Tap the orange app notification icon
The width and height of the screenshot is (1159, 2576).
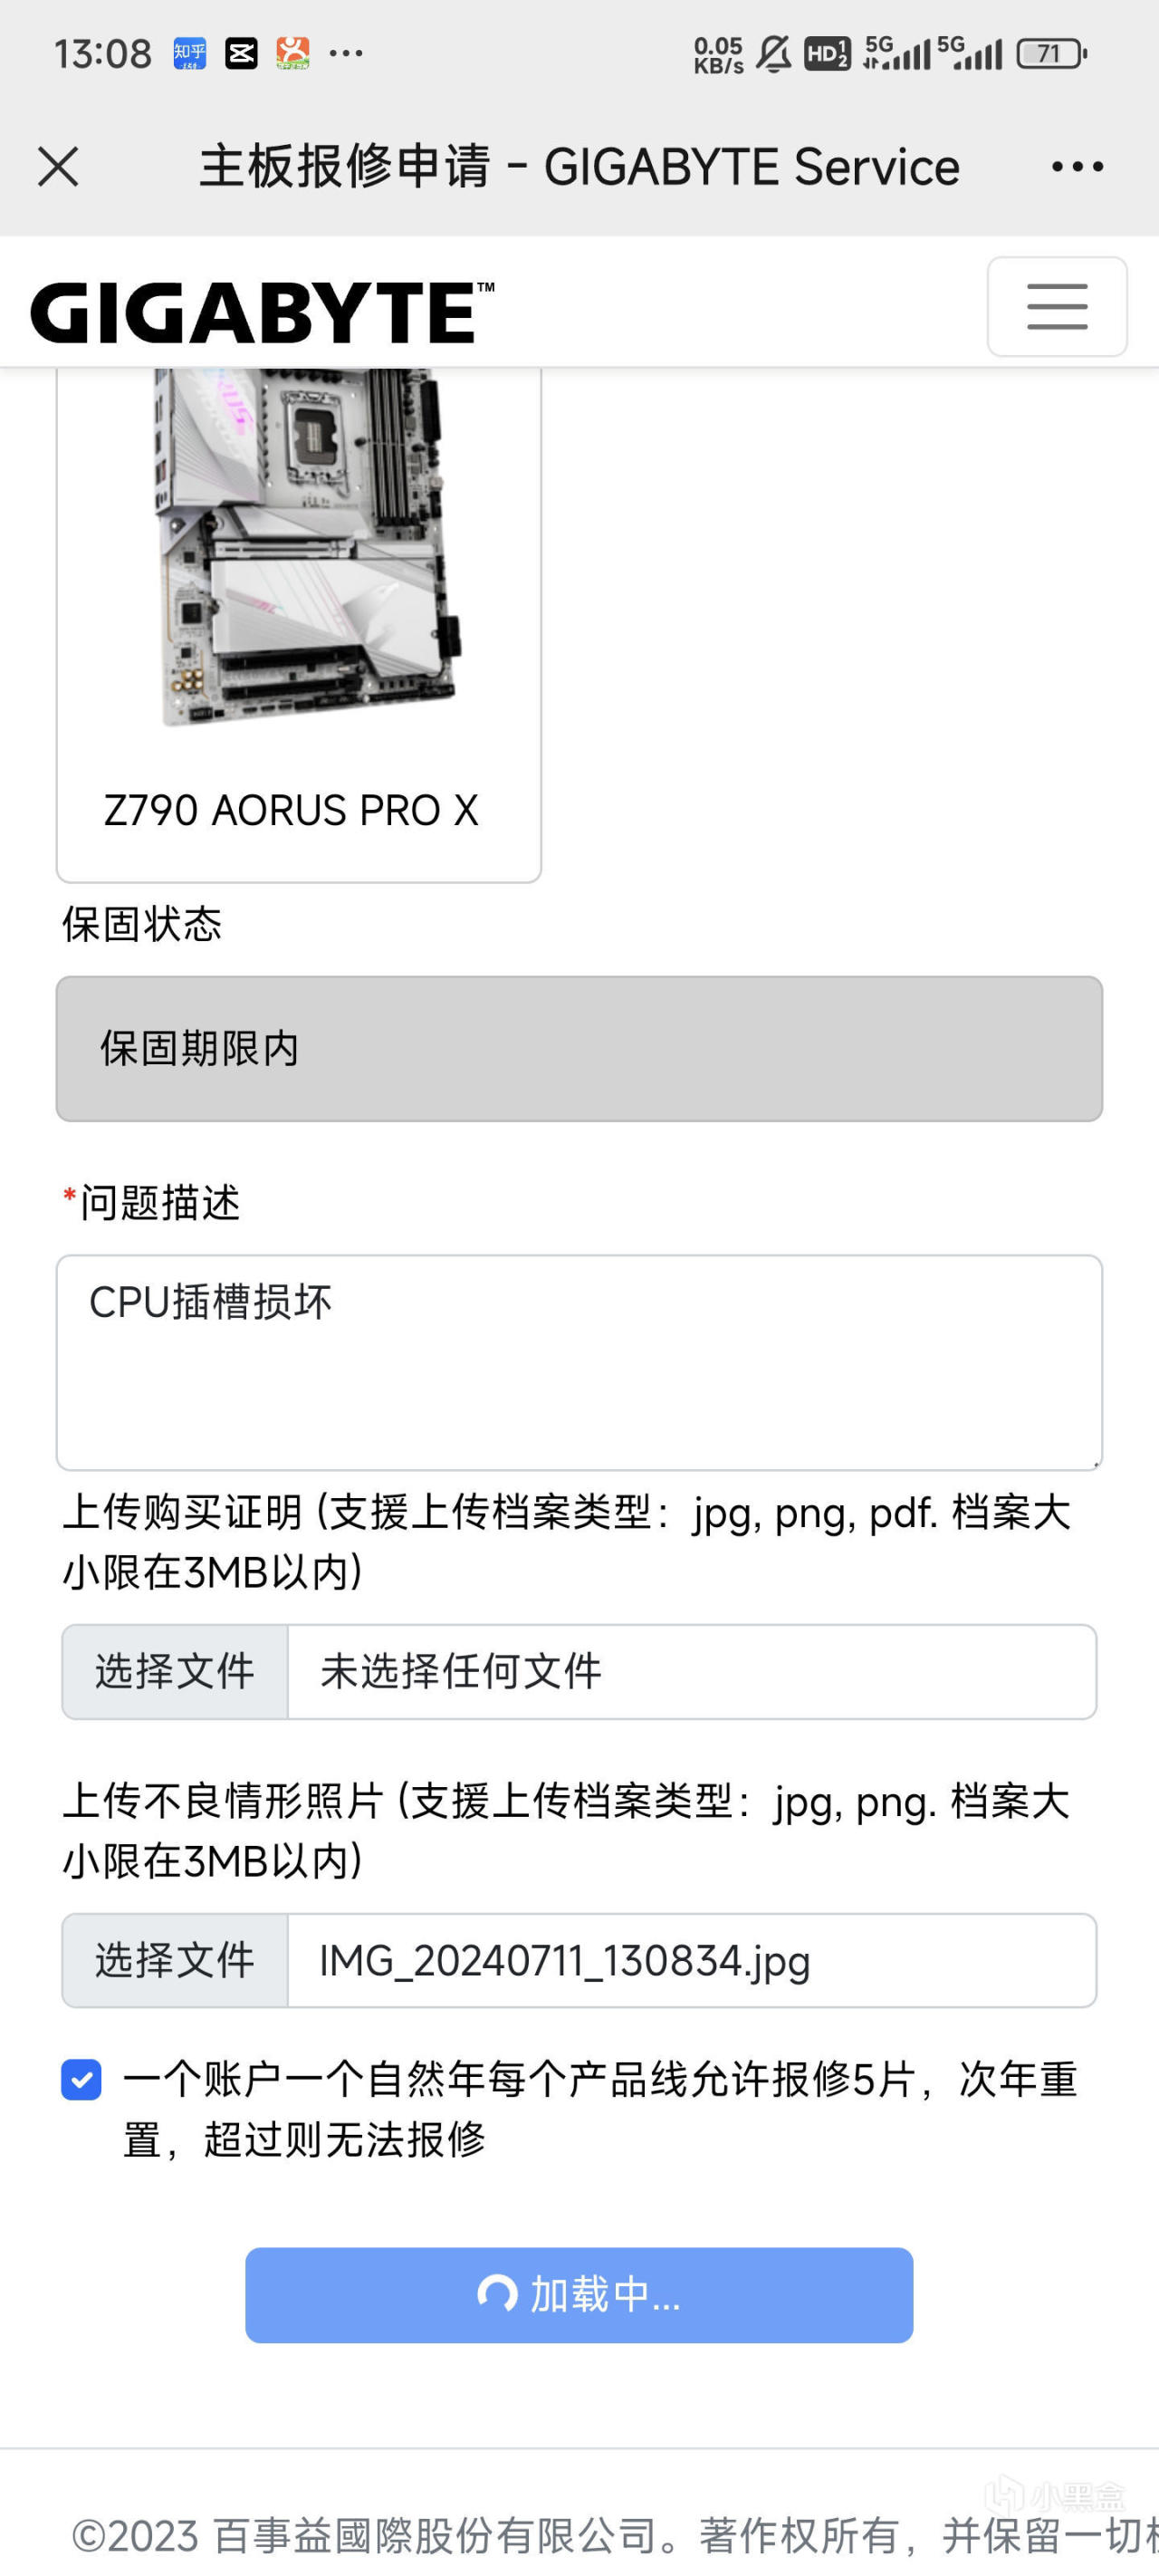[293, 53]
